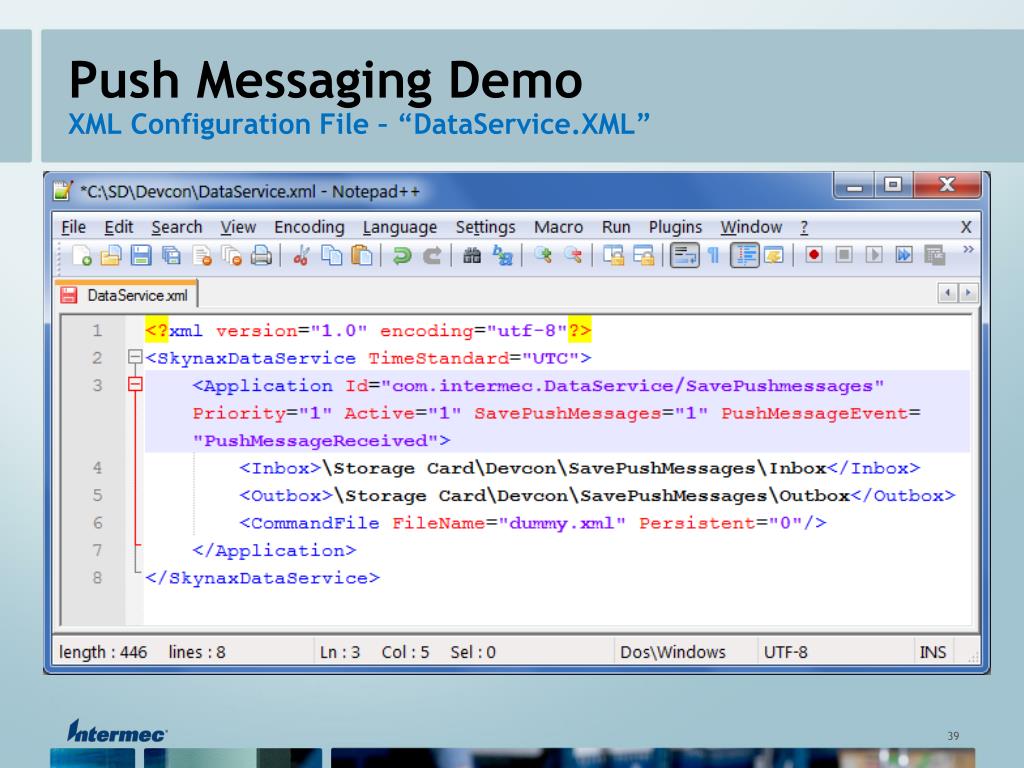The height and width of the screenshot is (768, 1024).
Task: Click the 'Col : 5' status text
Action: tap(405, 652)
